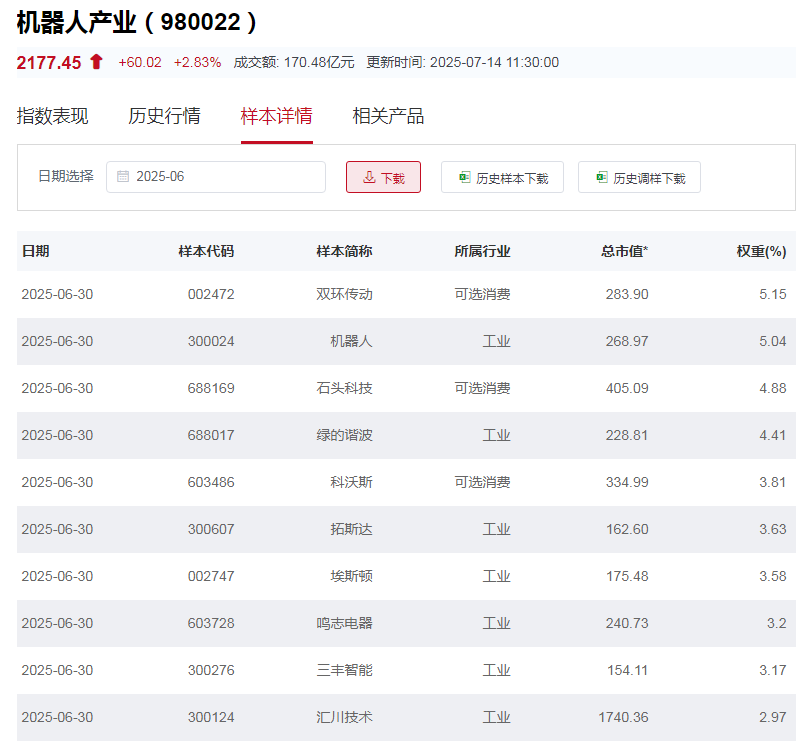Image resolution: width=804 pixels, height=747 pixels.
Task: Click sample code 603486
Action: (211, 482)
